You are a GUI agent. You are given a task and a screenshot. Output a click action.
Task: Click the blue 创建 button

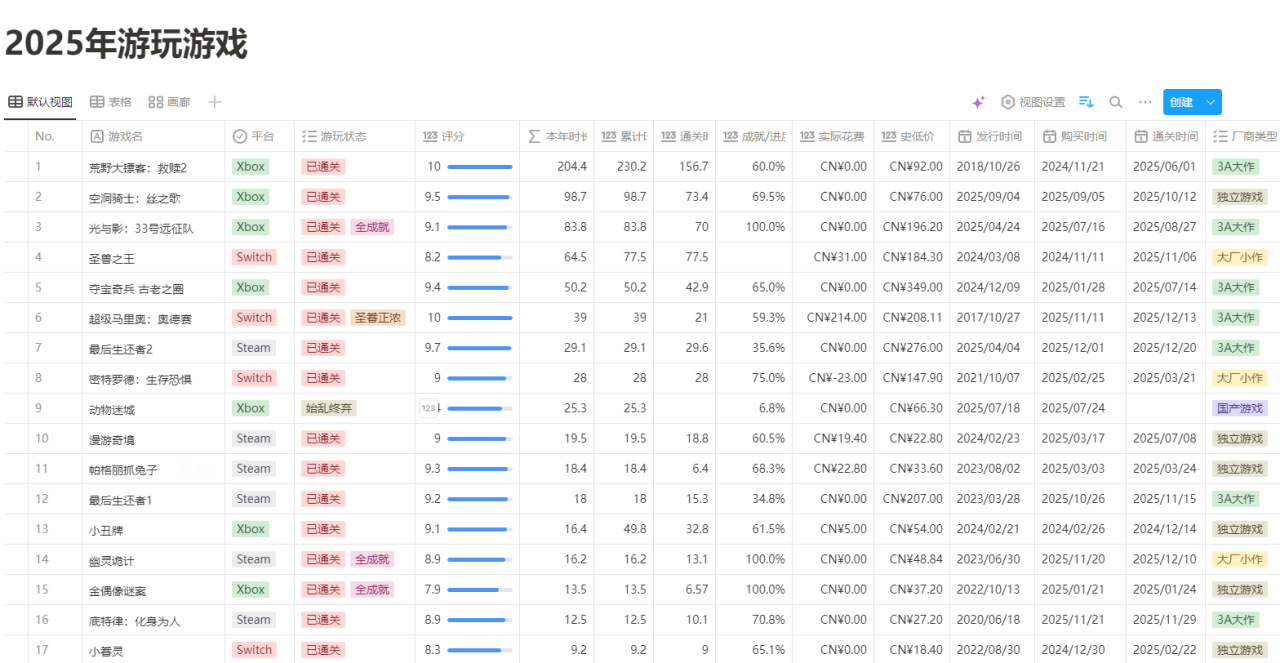tap(1181, 102)
